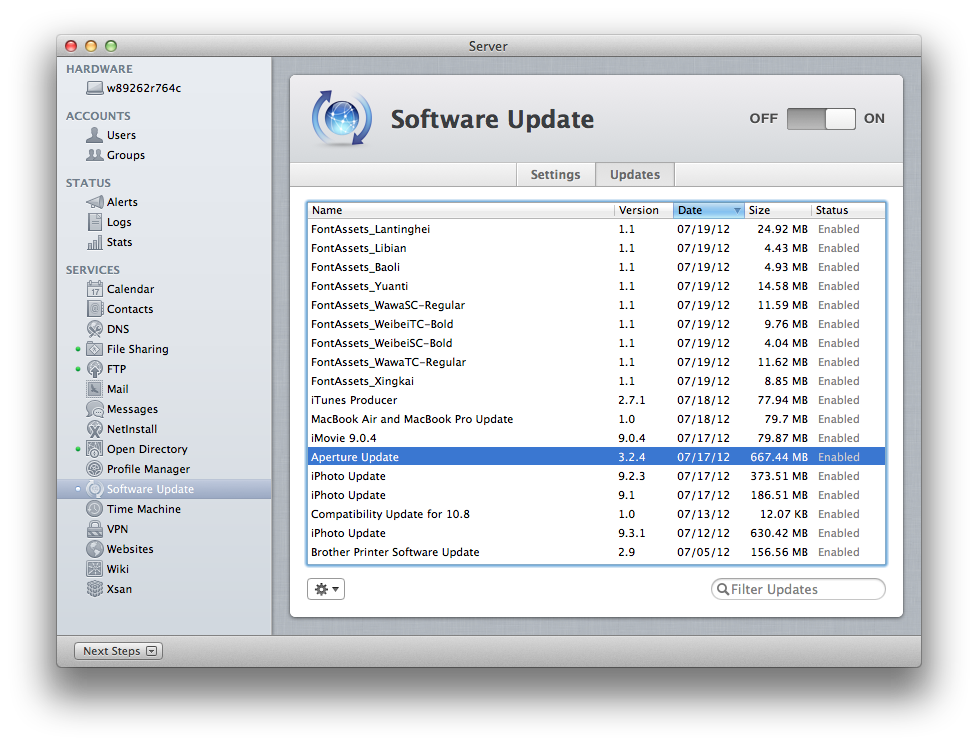Select Compatibility Update for 10.8 row
The width and height of the screenshot is (978, 746).
pyautogui.click(x=596, y=515)
